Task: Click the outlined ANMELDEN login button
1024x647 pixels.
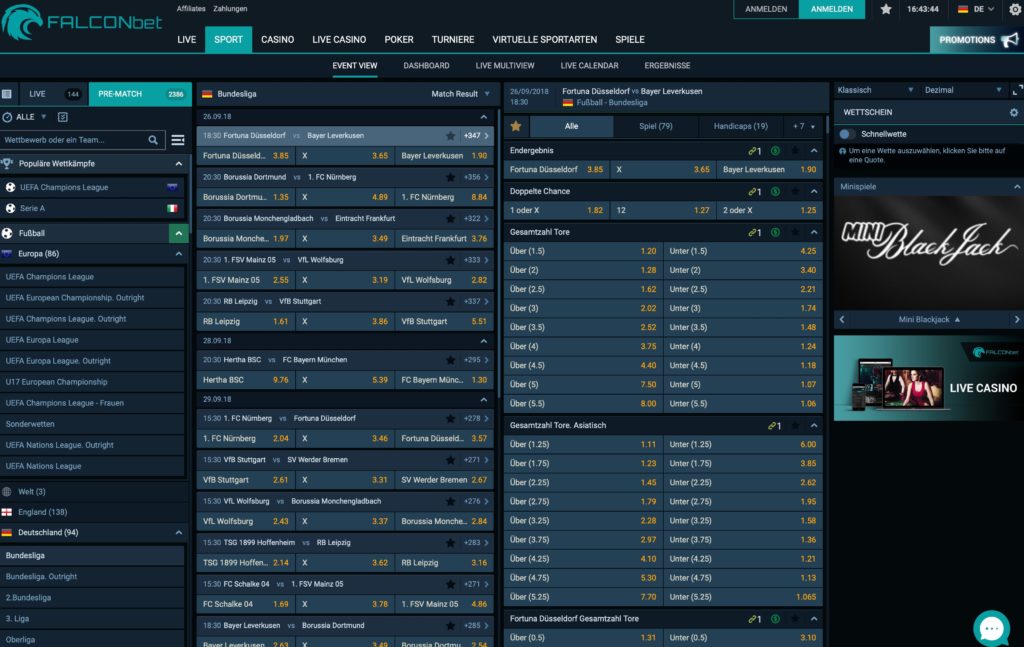Action: (x=766, y=9)
